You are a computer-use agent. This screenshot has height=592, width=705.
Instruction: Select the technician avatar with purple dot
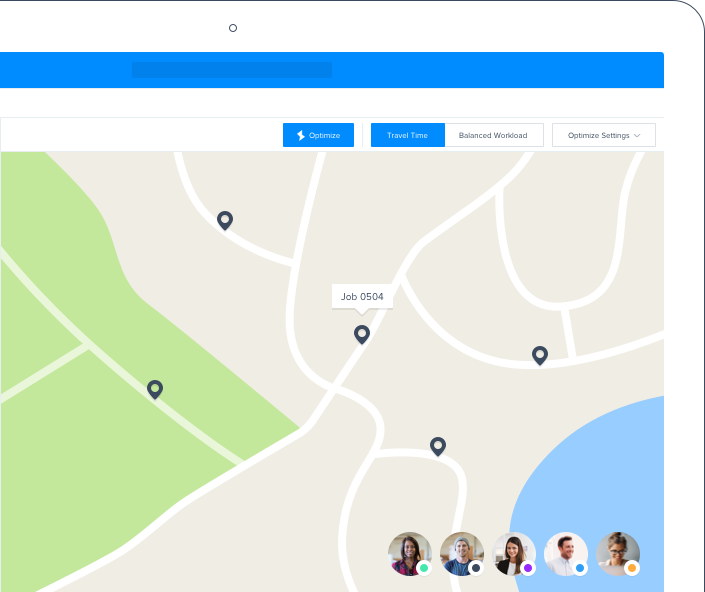click(x=514, y=554)
